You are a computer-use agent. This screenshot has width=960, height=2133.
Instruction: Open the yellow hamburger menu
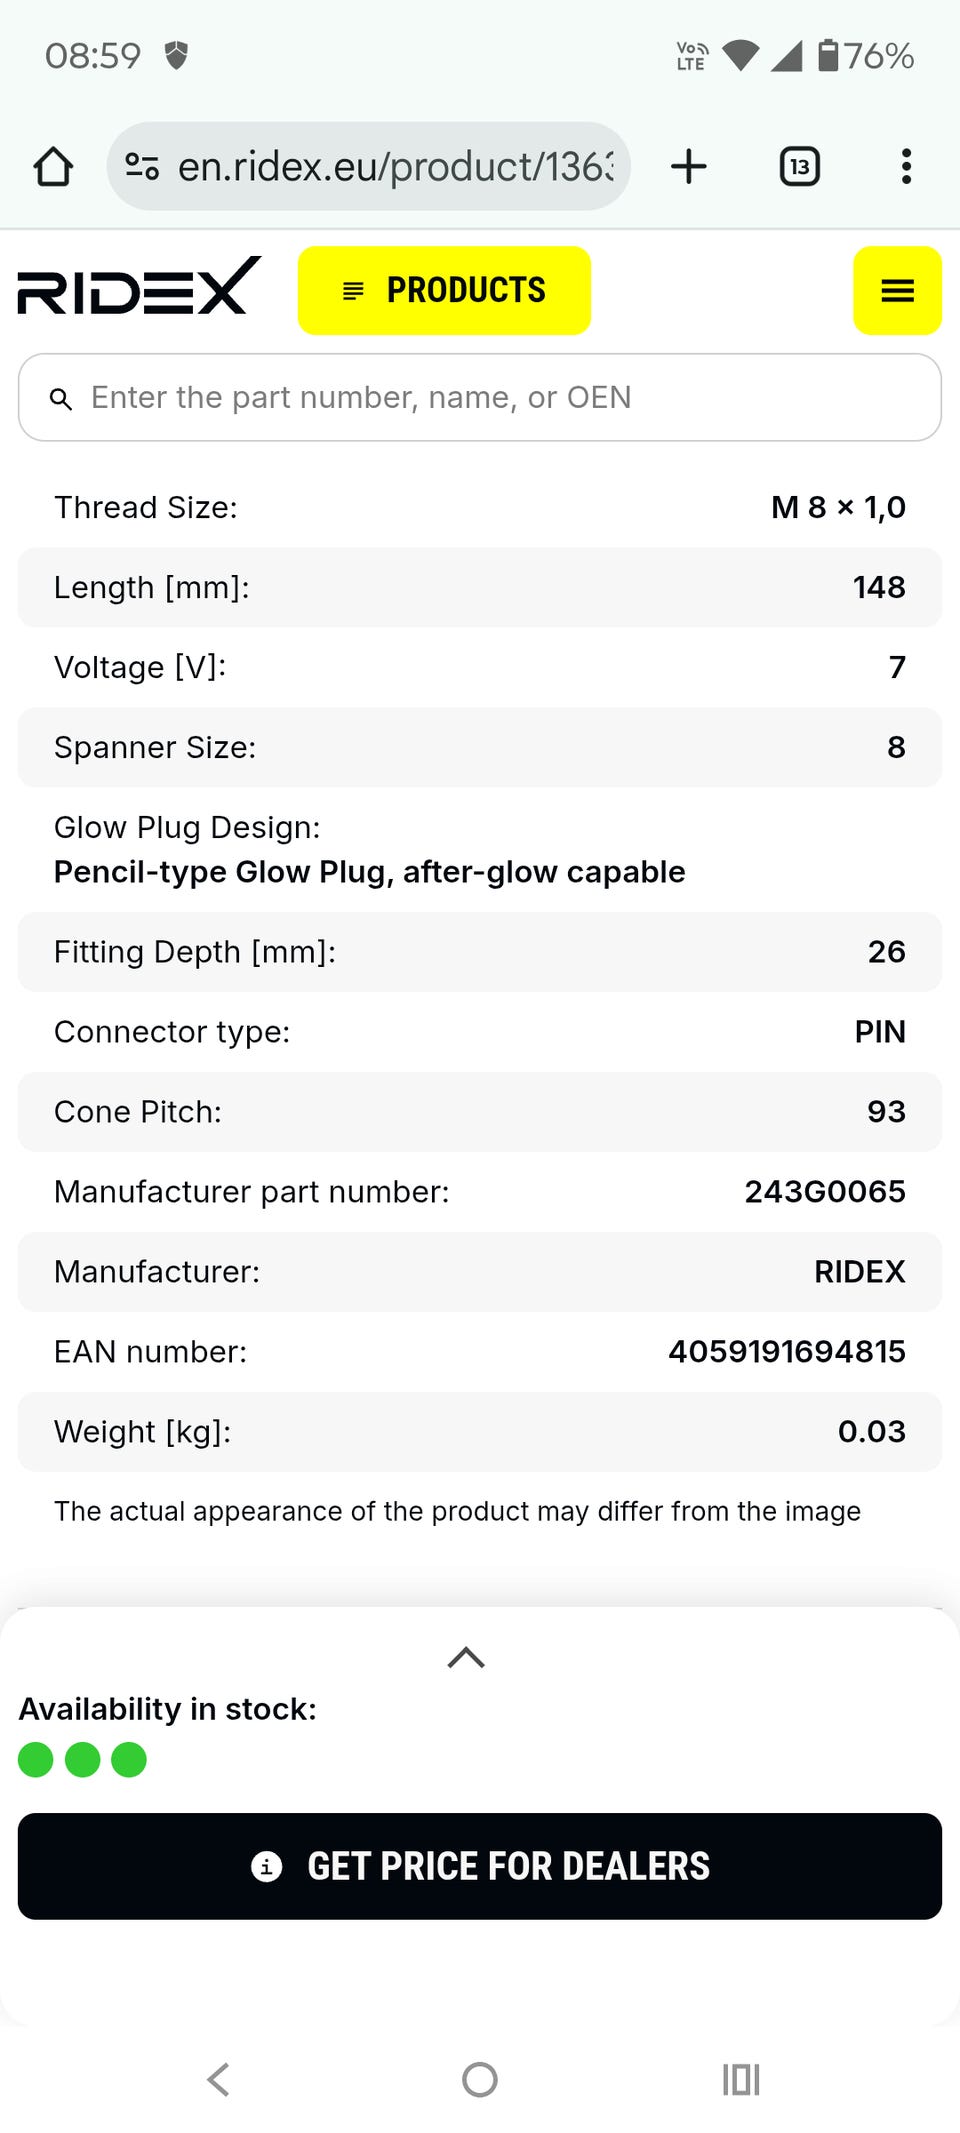pos(897,291)
